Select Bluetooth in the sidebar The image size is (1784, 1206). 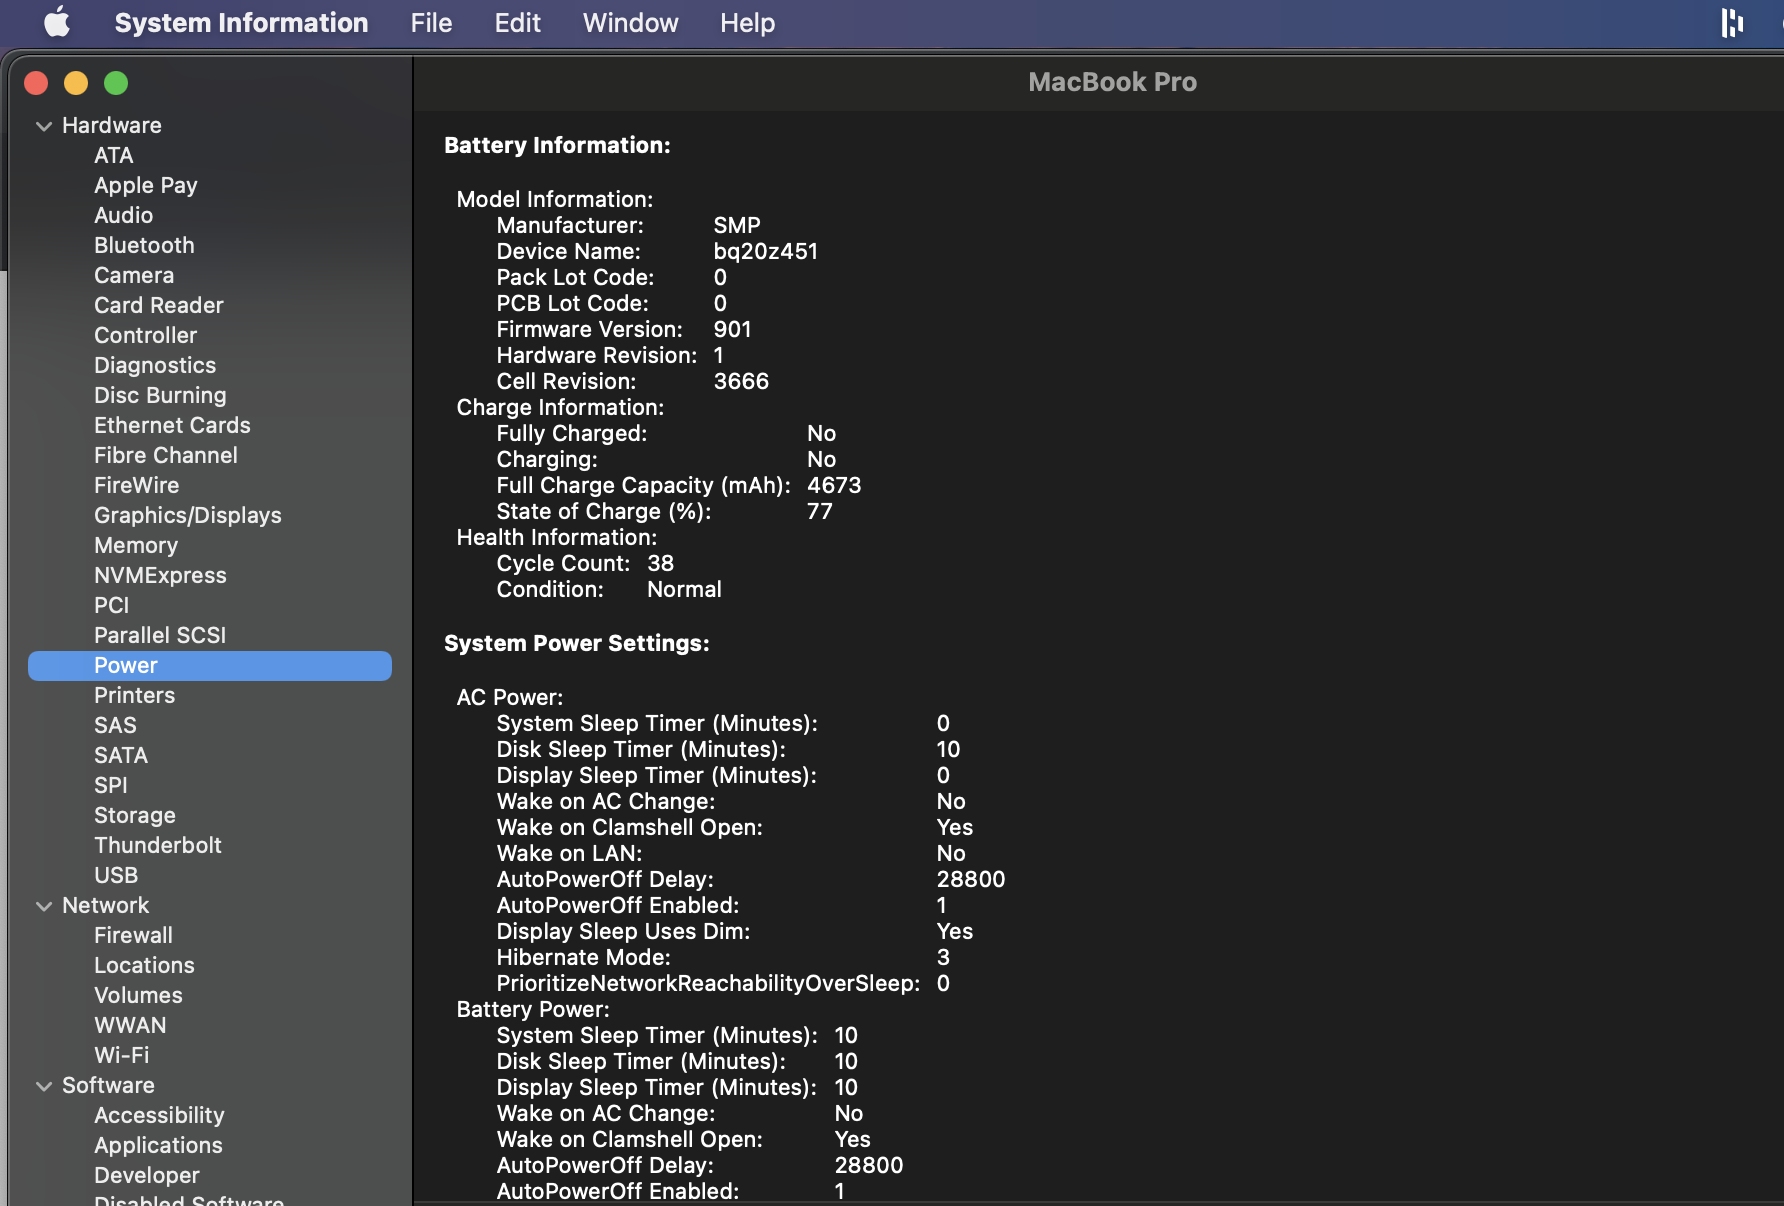(144, 245)
